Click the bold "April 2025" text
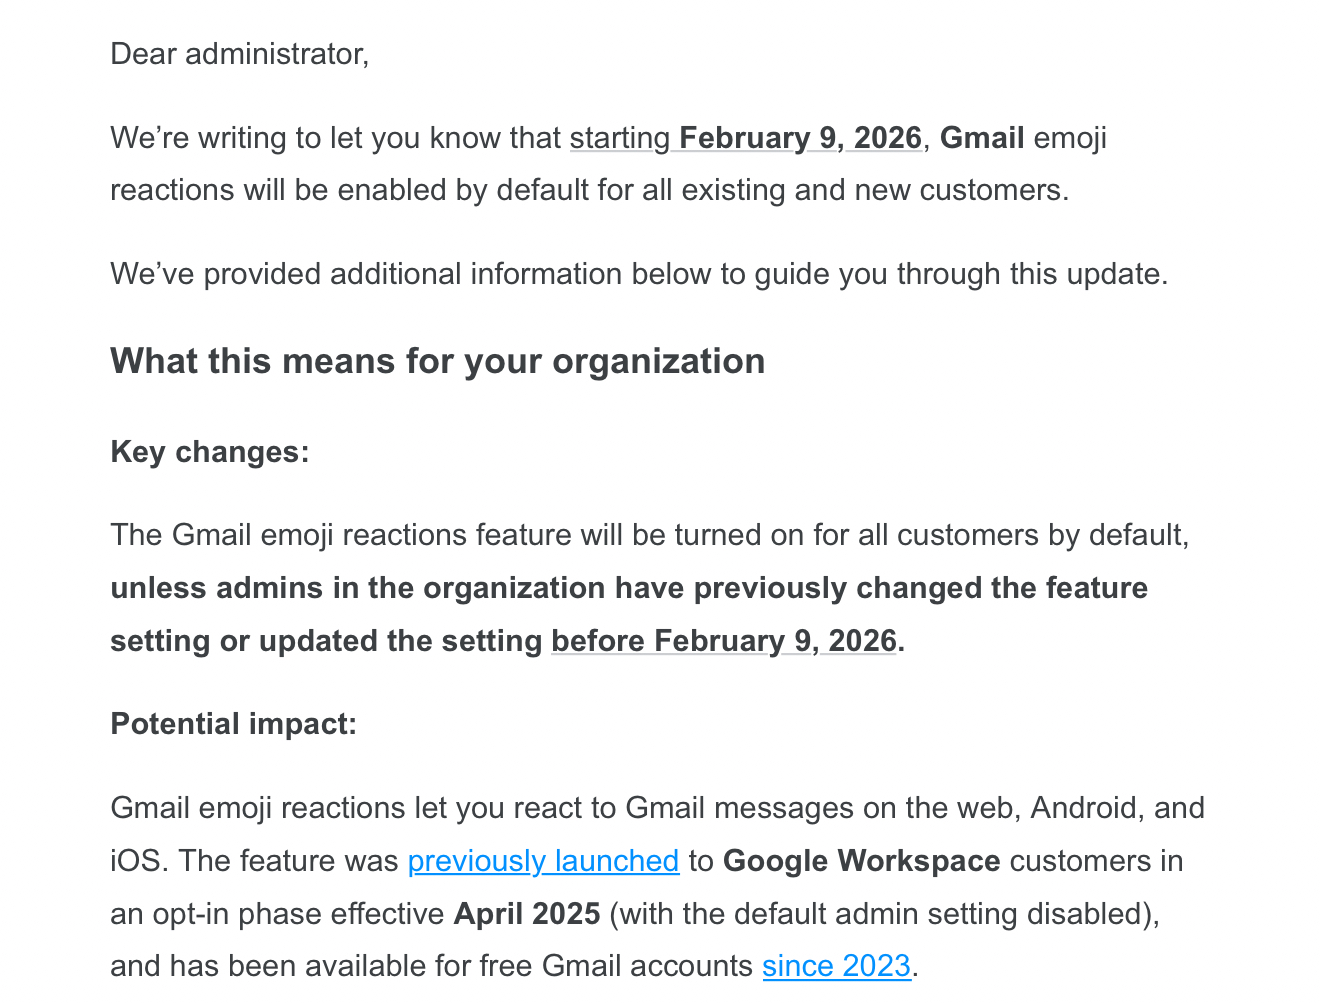The image size is (1320, 1003). pos(527,914)
